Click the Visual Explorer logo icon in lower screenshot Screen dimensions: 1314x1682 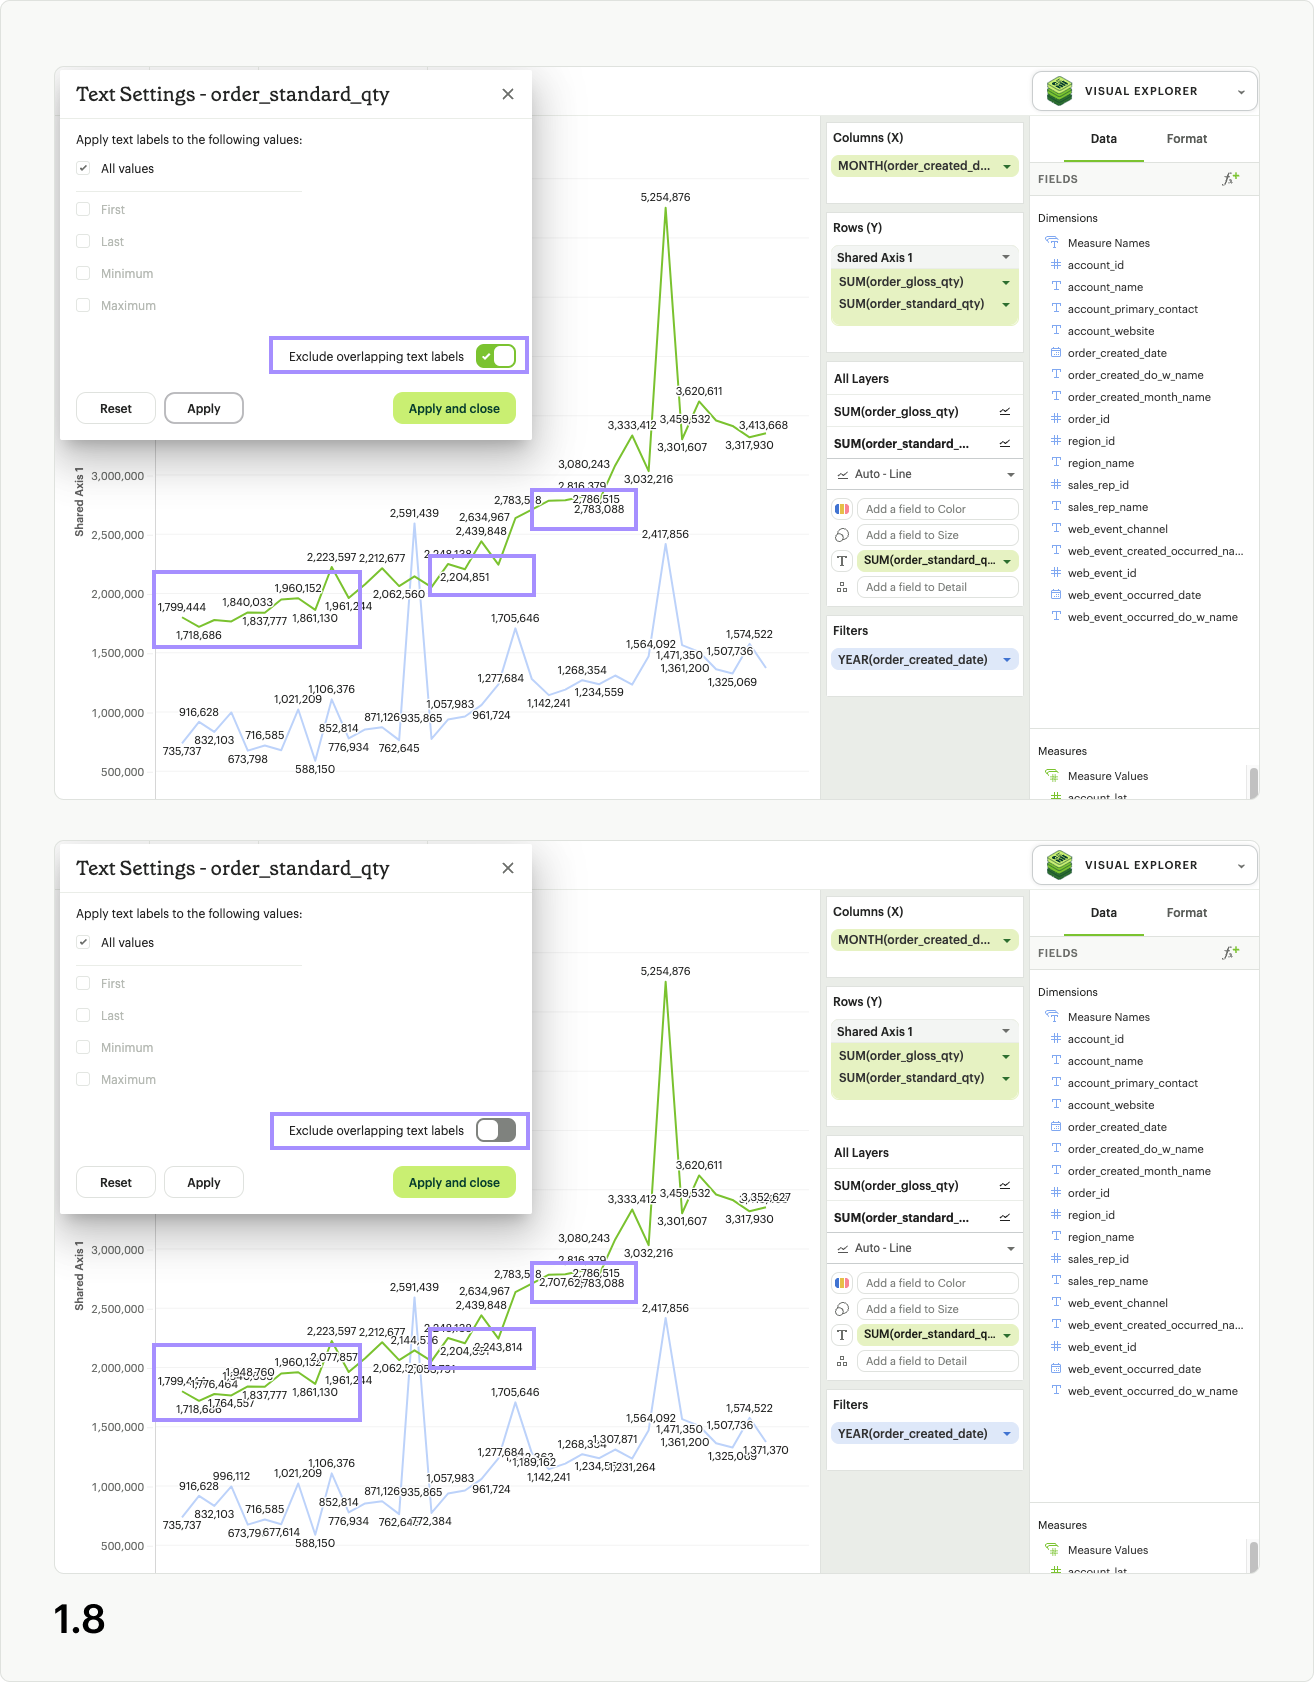click(1059, 865)
